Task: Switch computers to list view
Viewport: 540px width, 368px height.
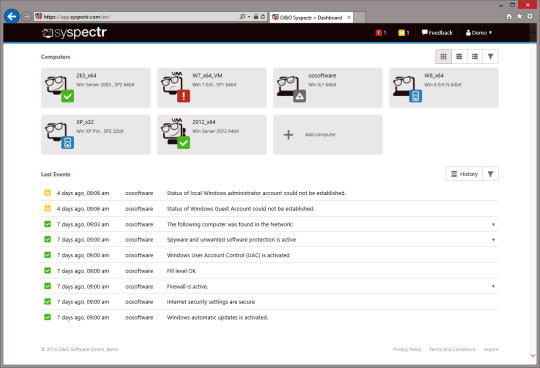Action: pyautogui.click(x=459, y=56)
